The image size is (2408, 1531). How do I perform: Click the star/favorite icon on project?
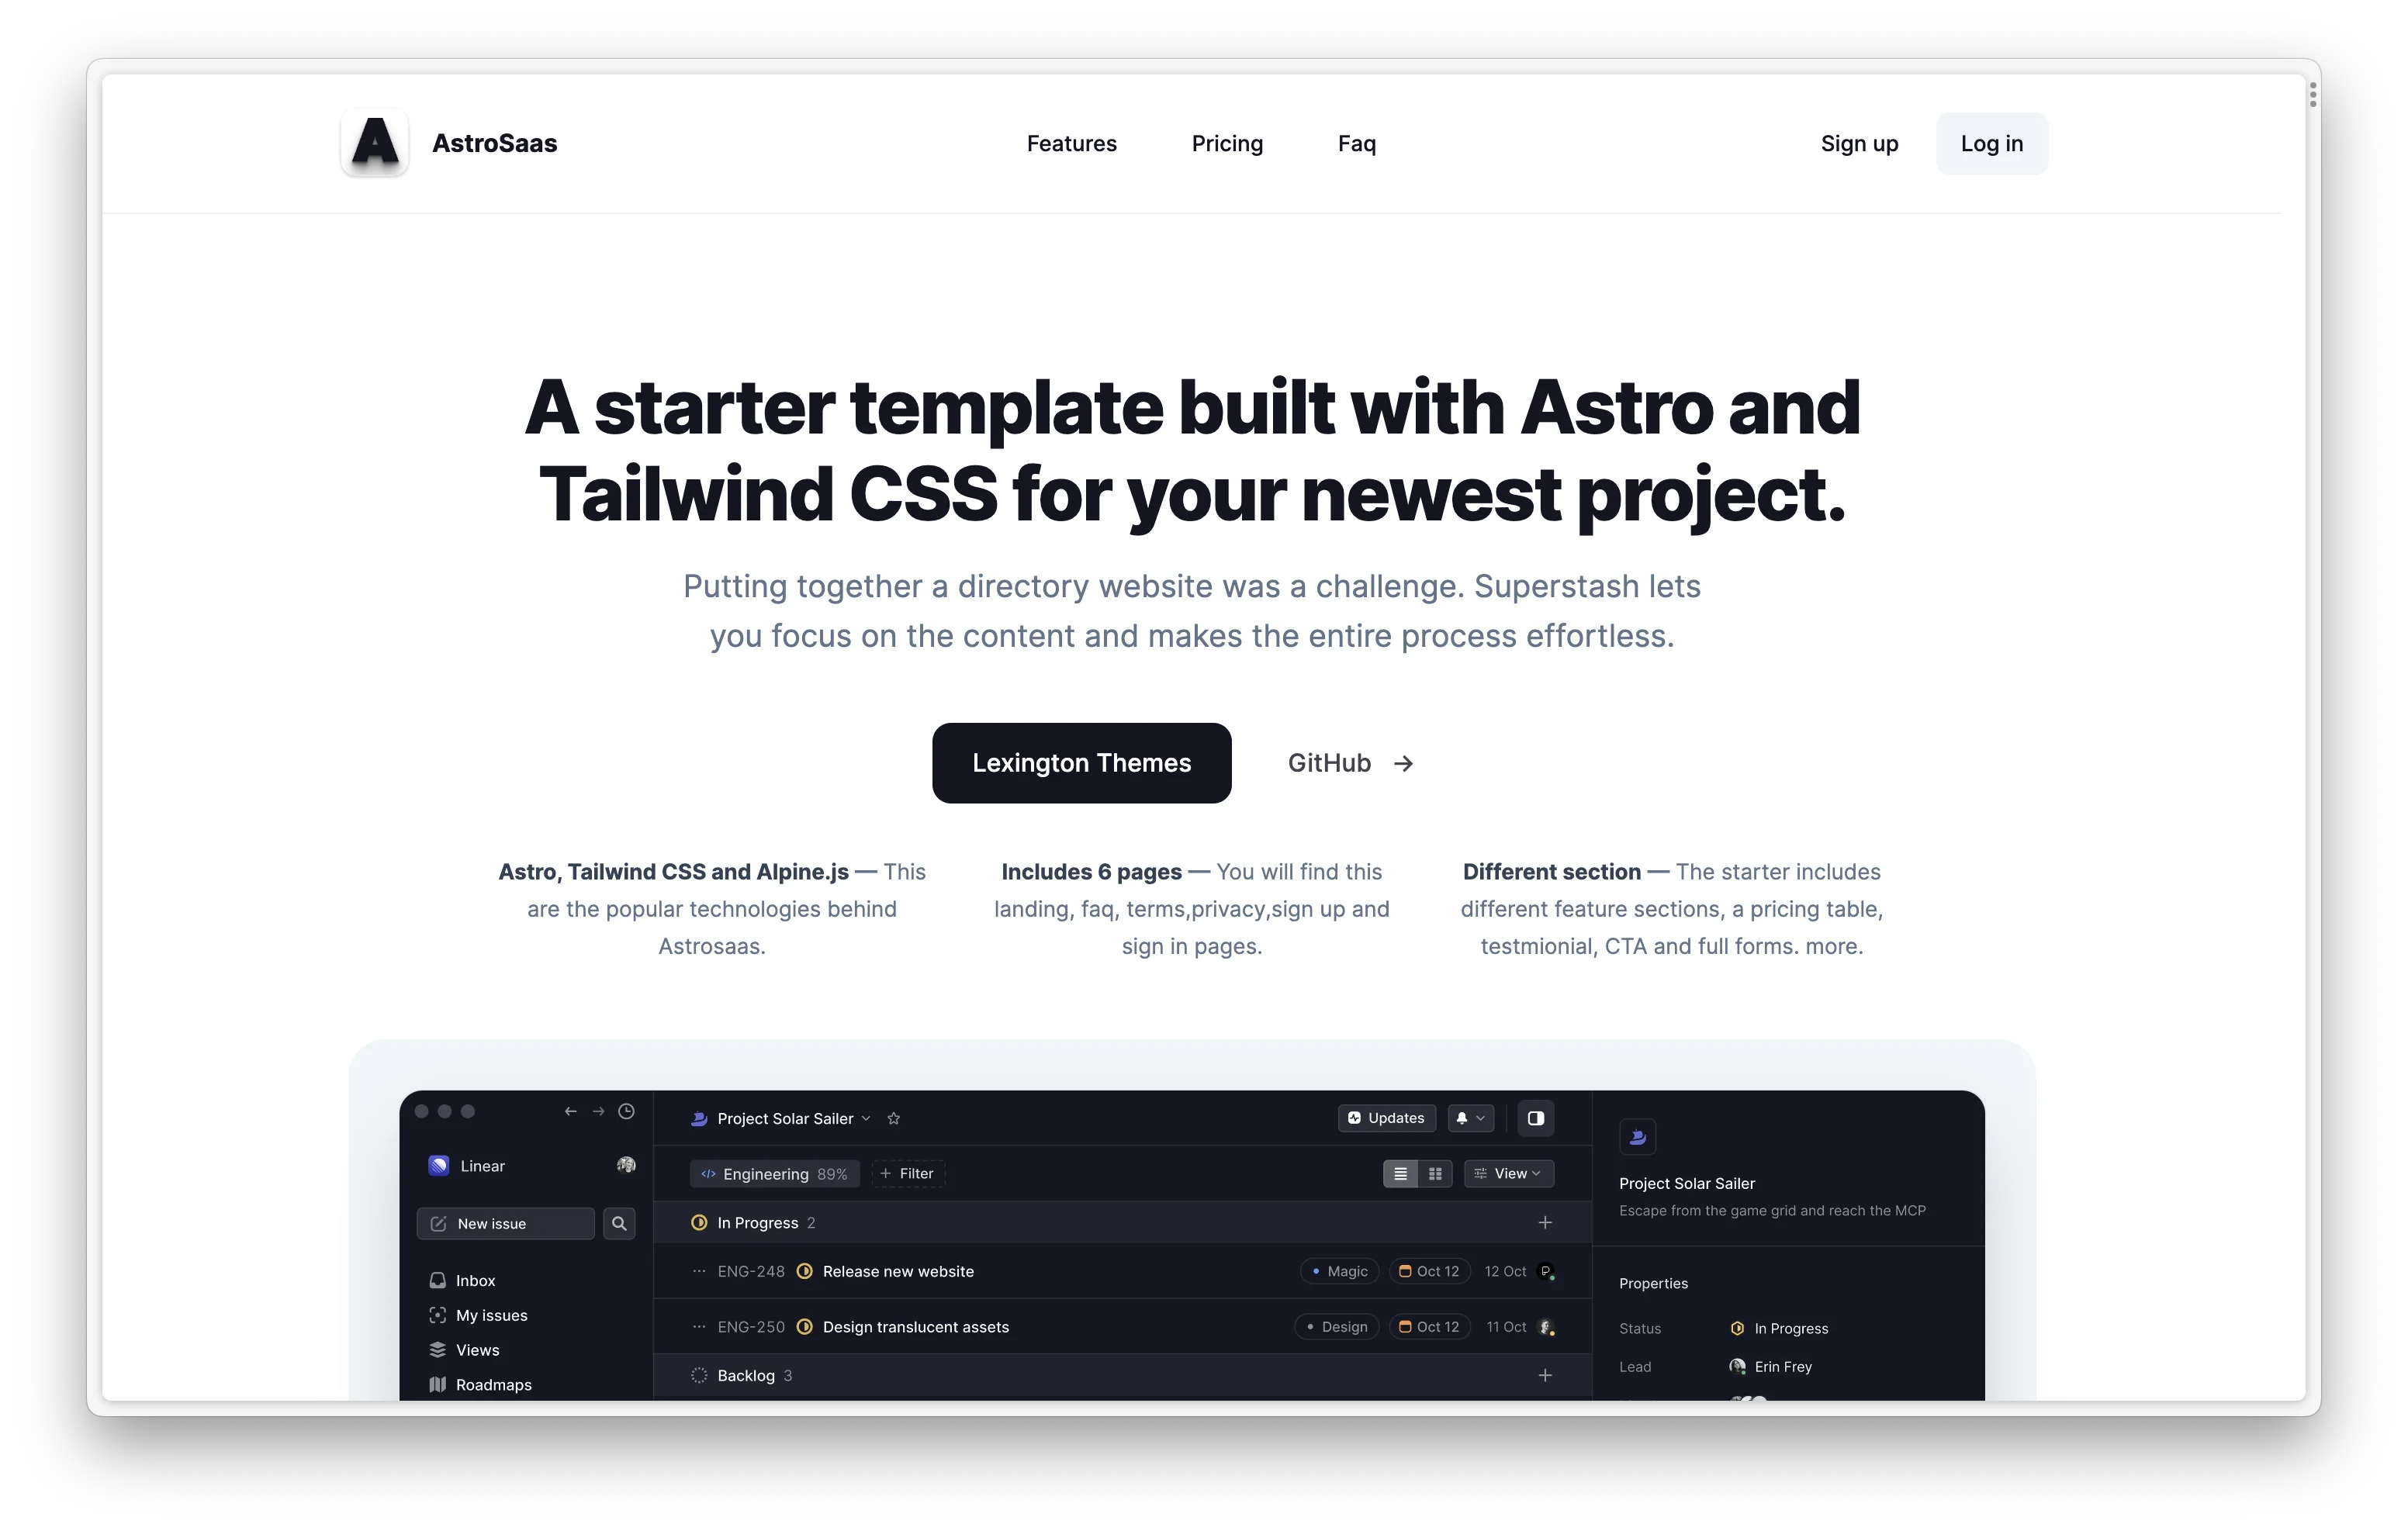(894, 1117)
